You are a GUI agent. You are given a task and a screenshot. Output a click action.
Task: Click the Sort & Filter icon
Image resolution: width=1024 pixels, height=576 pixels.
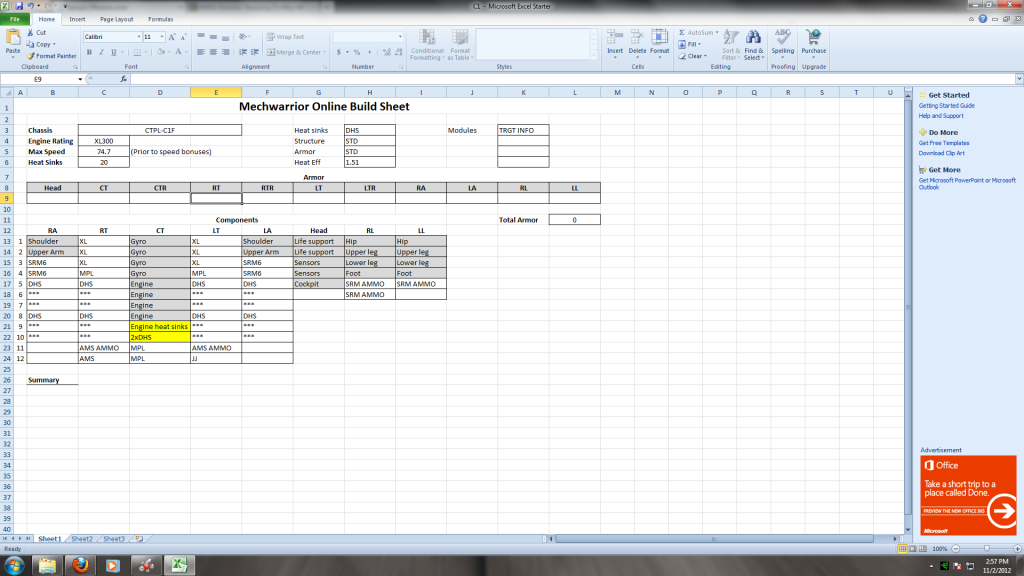731,37
